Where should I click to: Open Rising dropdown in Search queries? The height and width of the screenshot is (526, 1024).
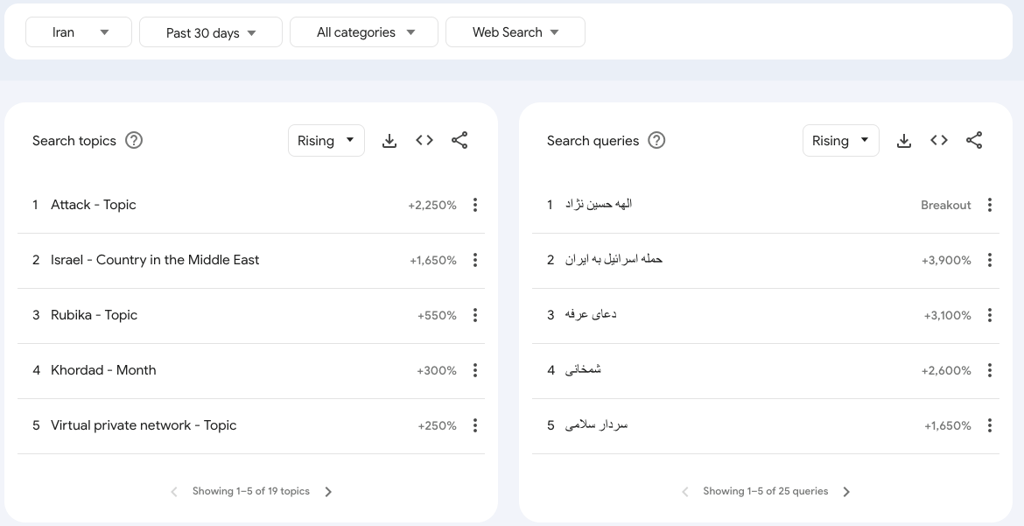[841, 140]
